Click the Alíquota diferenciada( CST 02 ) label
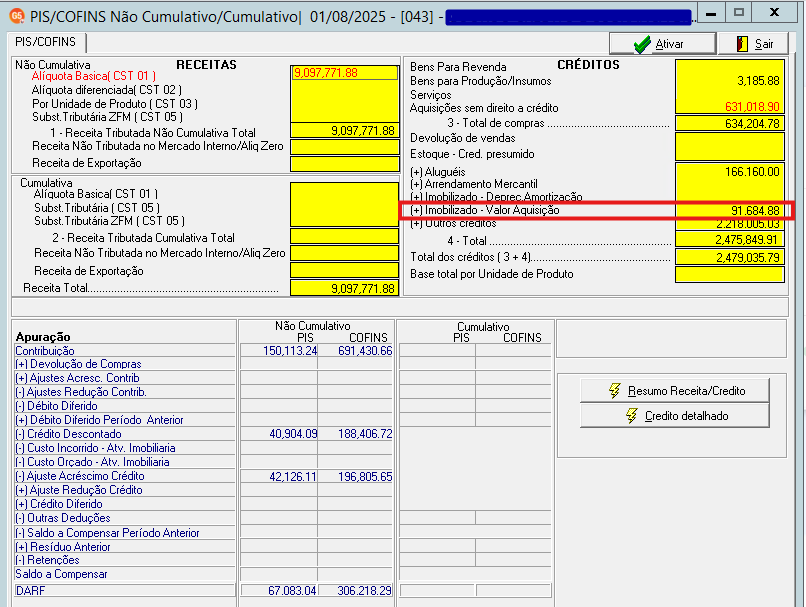806x607 pixels. pyautogui.click(x=106, y=90)
